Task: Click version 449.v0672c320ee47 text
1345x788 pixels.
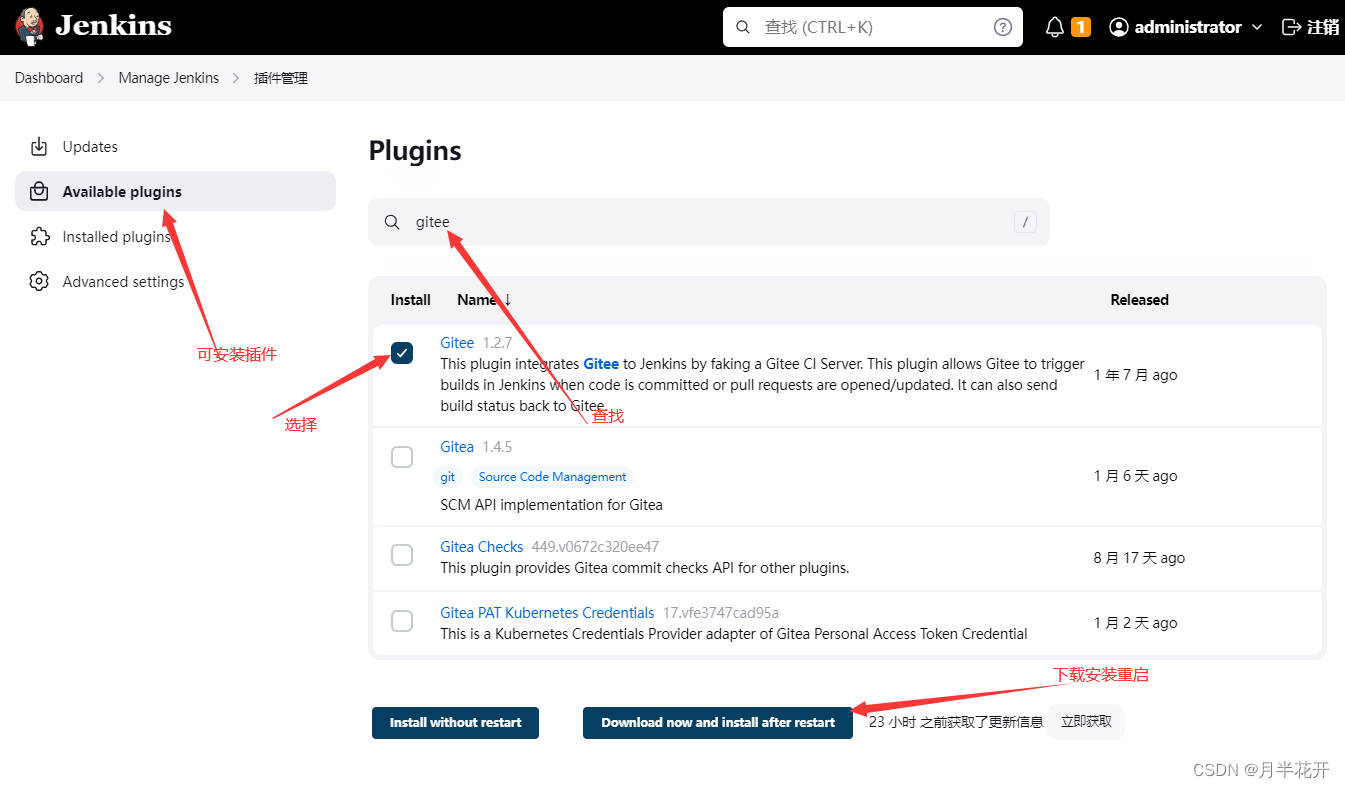Action: tap(595, 547)
